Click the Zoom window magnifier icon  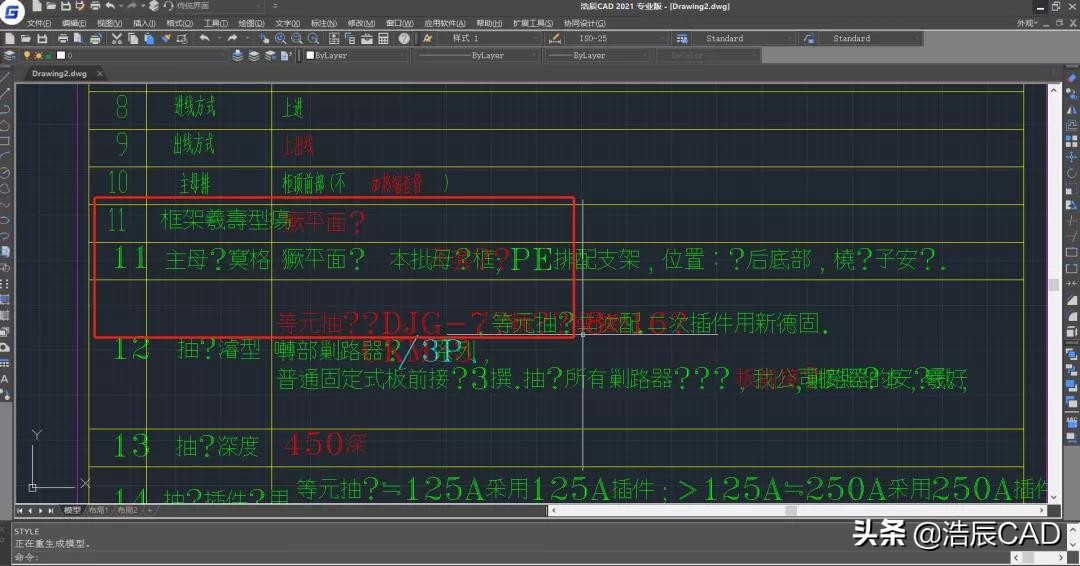point(297,39)
